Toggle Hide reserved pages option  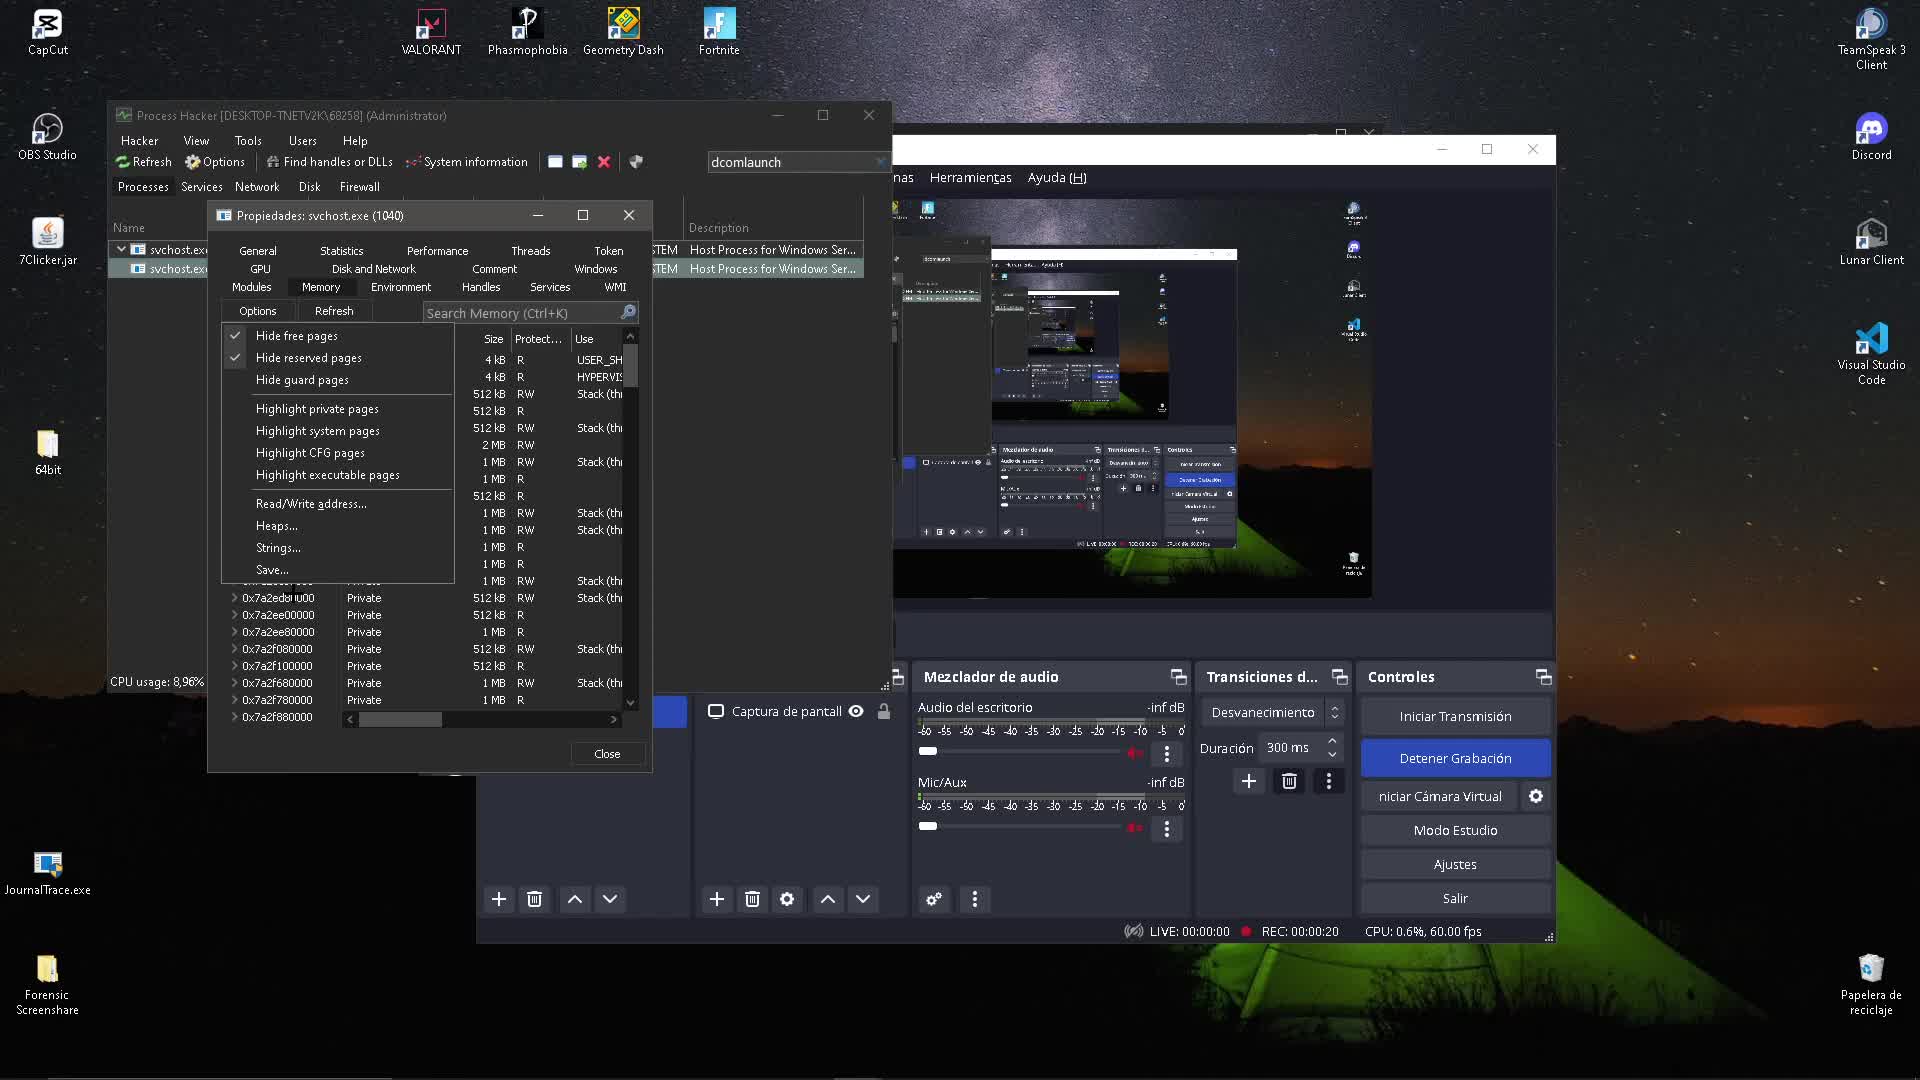tap(308, 358)
